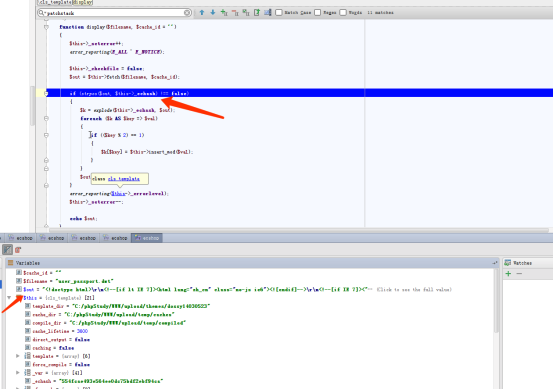554x390 pixels.
Task: Enable the Match Case checkbox
Action: click(x=279, y=13)
